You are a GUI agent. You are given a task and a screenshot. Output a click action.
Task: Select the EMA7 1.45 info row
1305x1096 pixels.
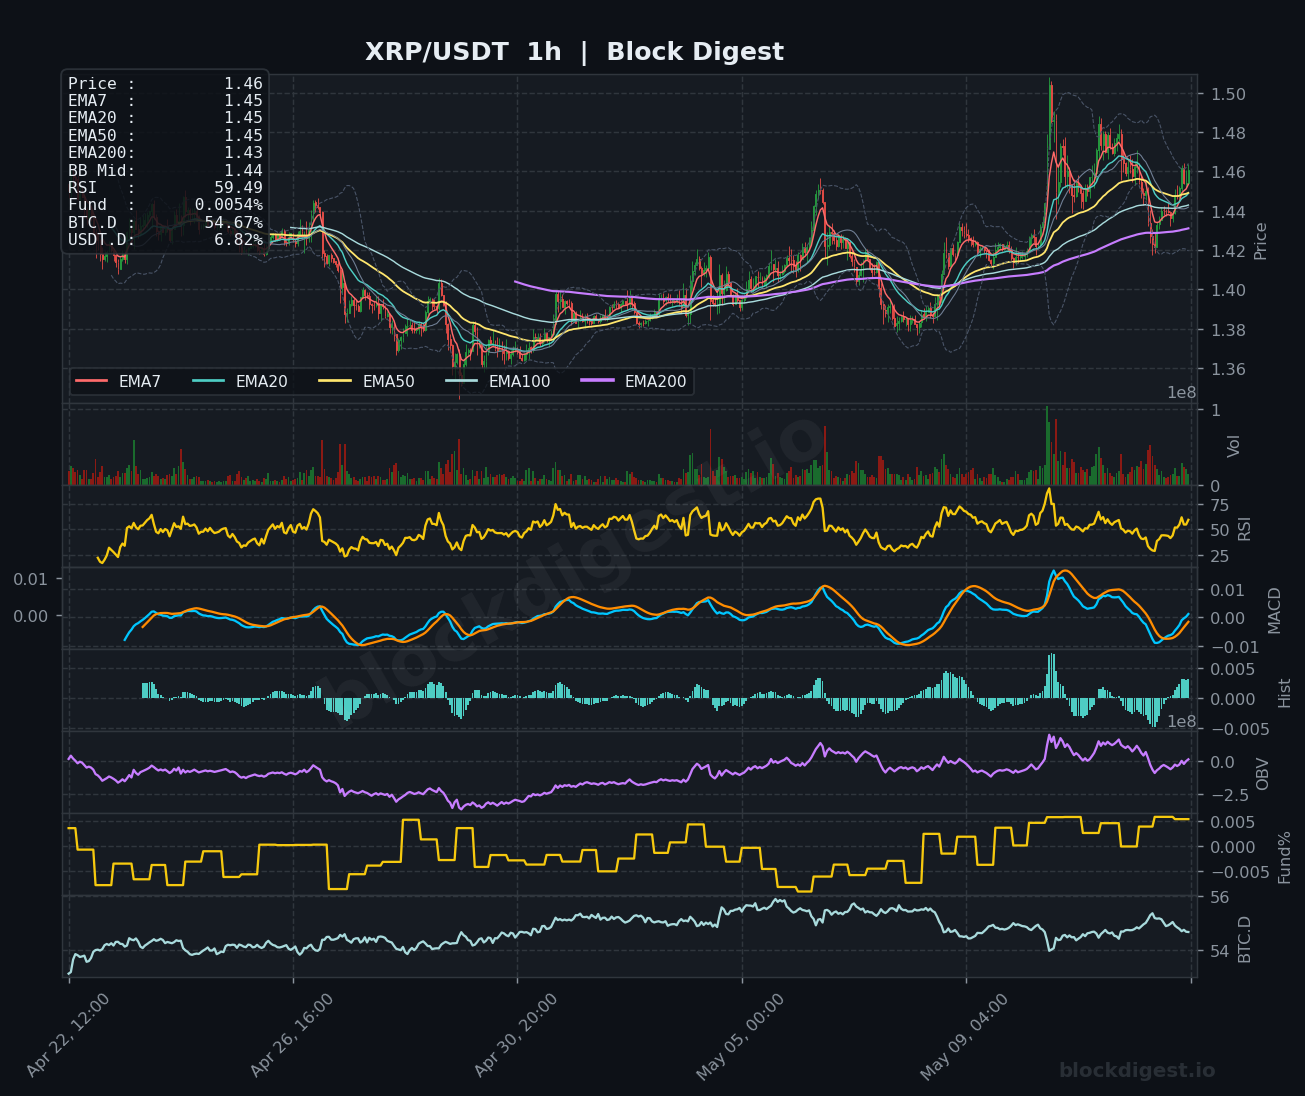pos(165,101)
